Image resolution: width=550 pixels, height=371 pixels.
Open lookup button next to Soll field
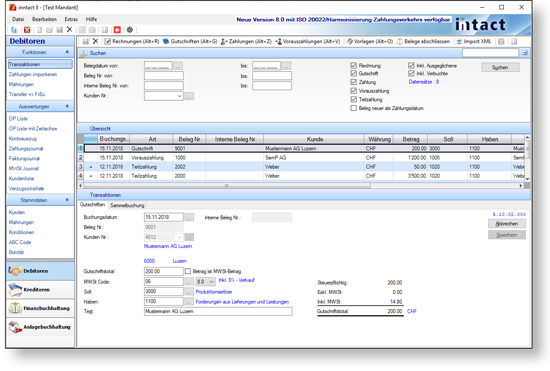coord(189,291)
